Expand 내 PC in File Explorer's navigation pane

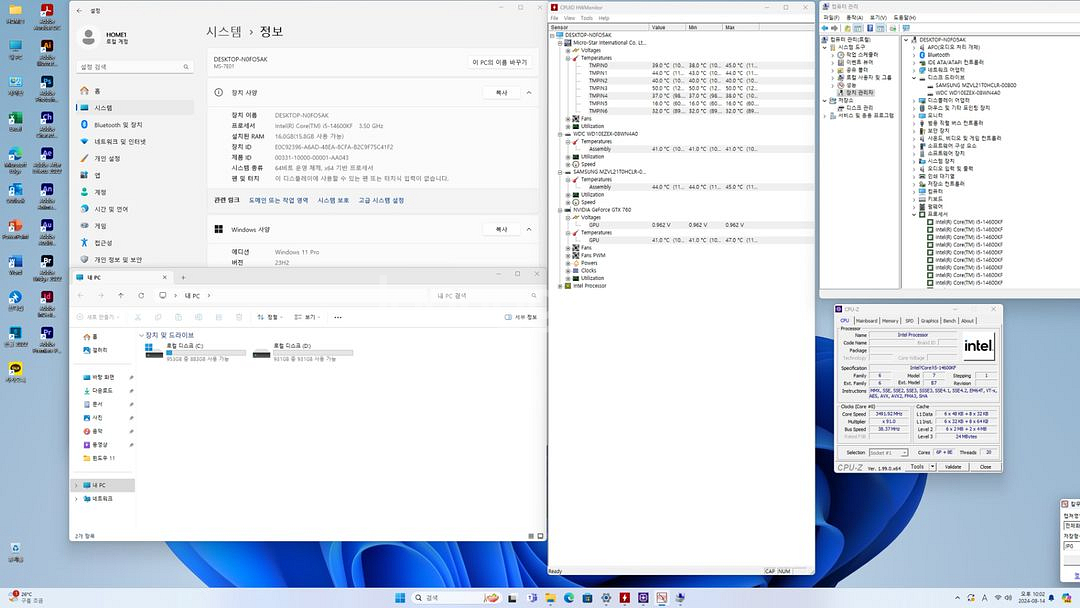tap(76, 485)
